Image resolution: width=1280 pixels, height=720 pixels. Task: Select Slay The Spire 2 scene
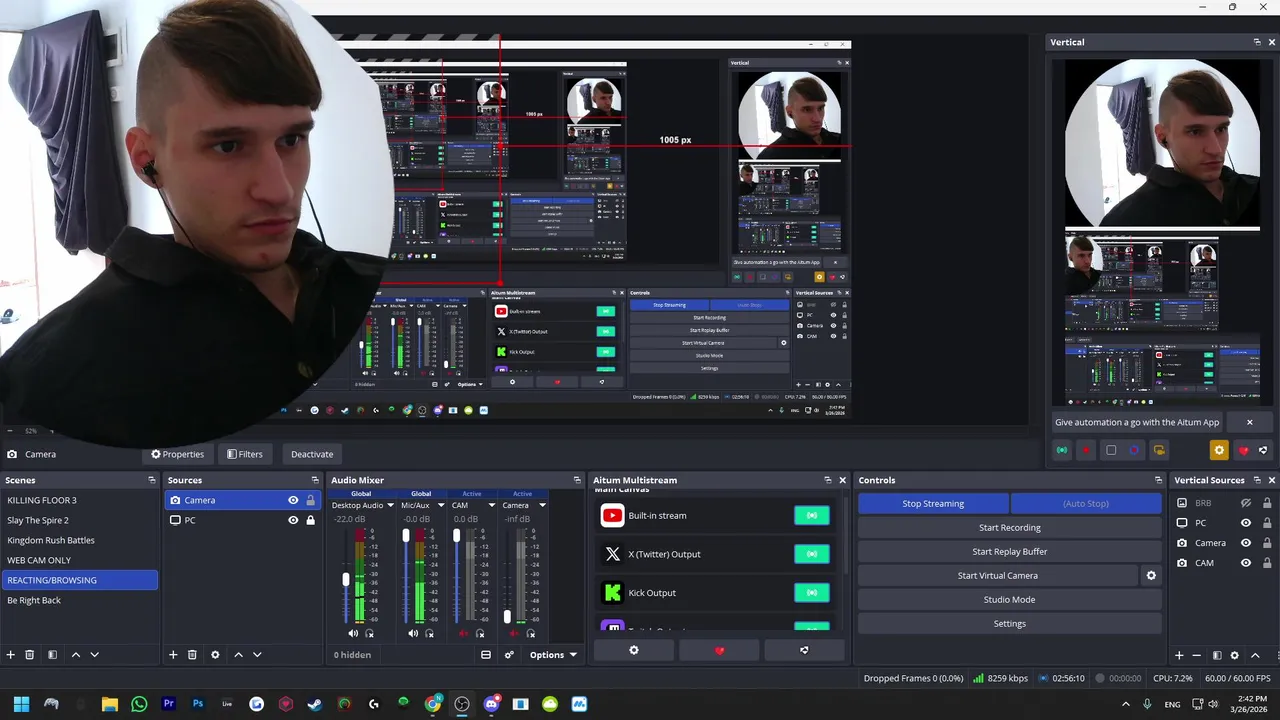pos(80,520)
